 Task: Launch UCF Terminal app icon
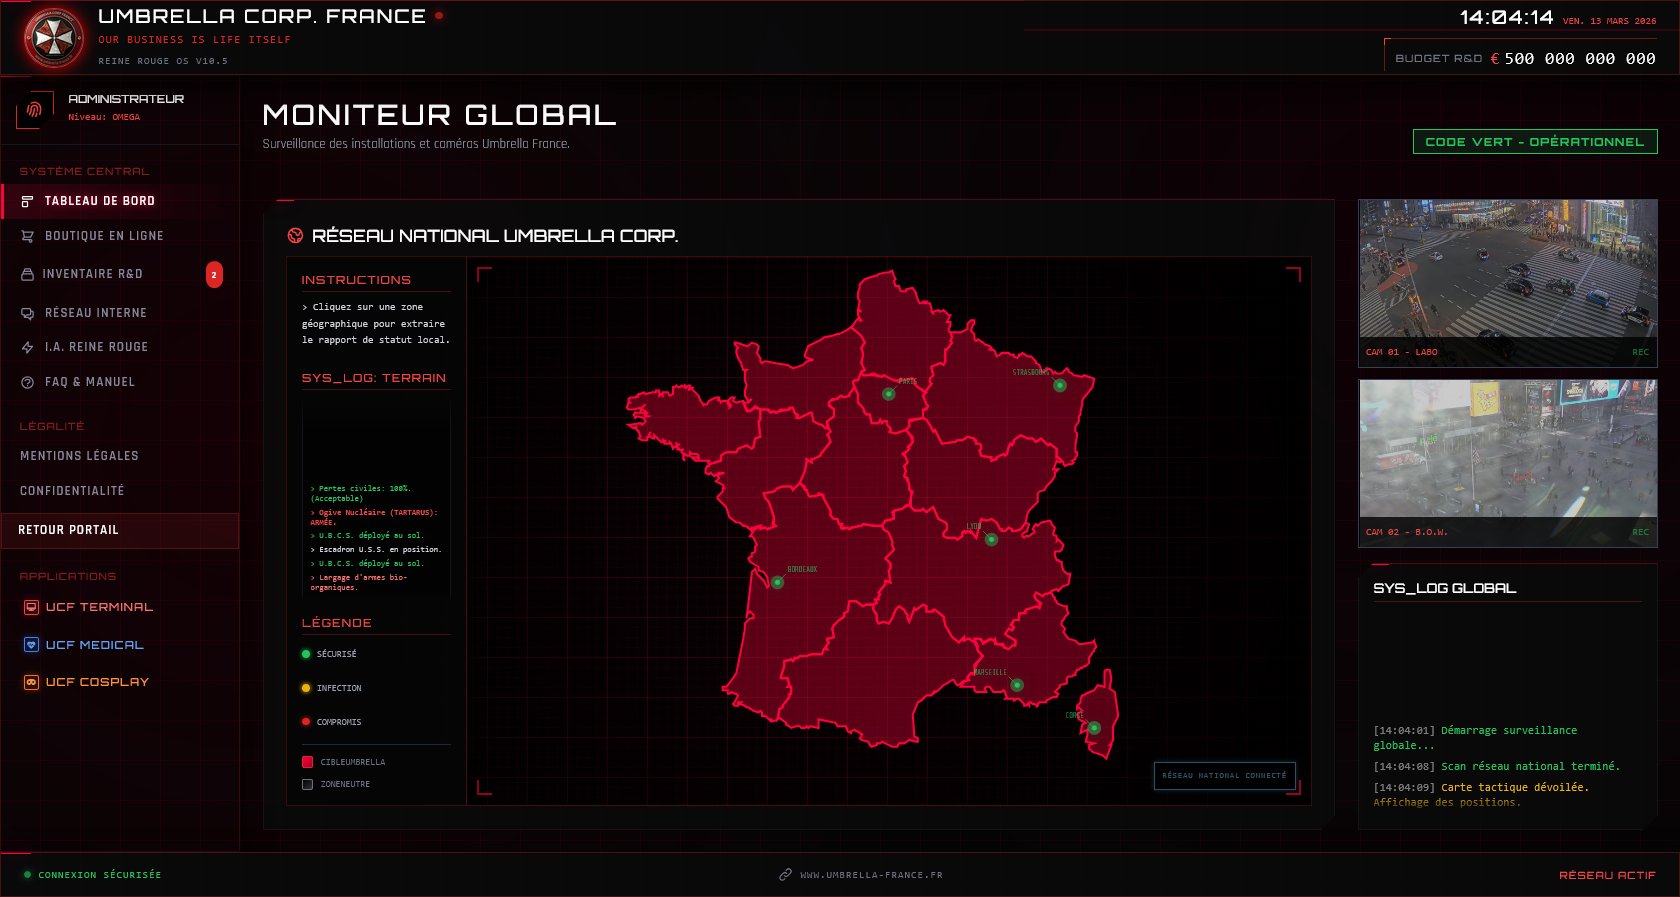click(x=32, y=607)
